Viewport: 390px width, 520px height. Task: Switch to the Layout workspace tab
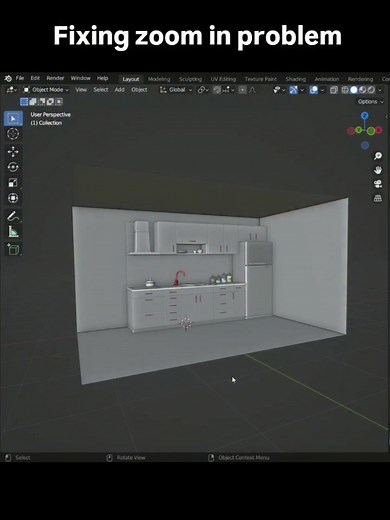[131, 79]
